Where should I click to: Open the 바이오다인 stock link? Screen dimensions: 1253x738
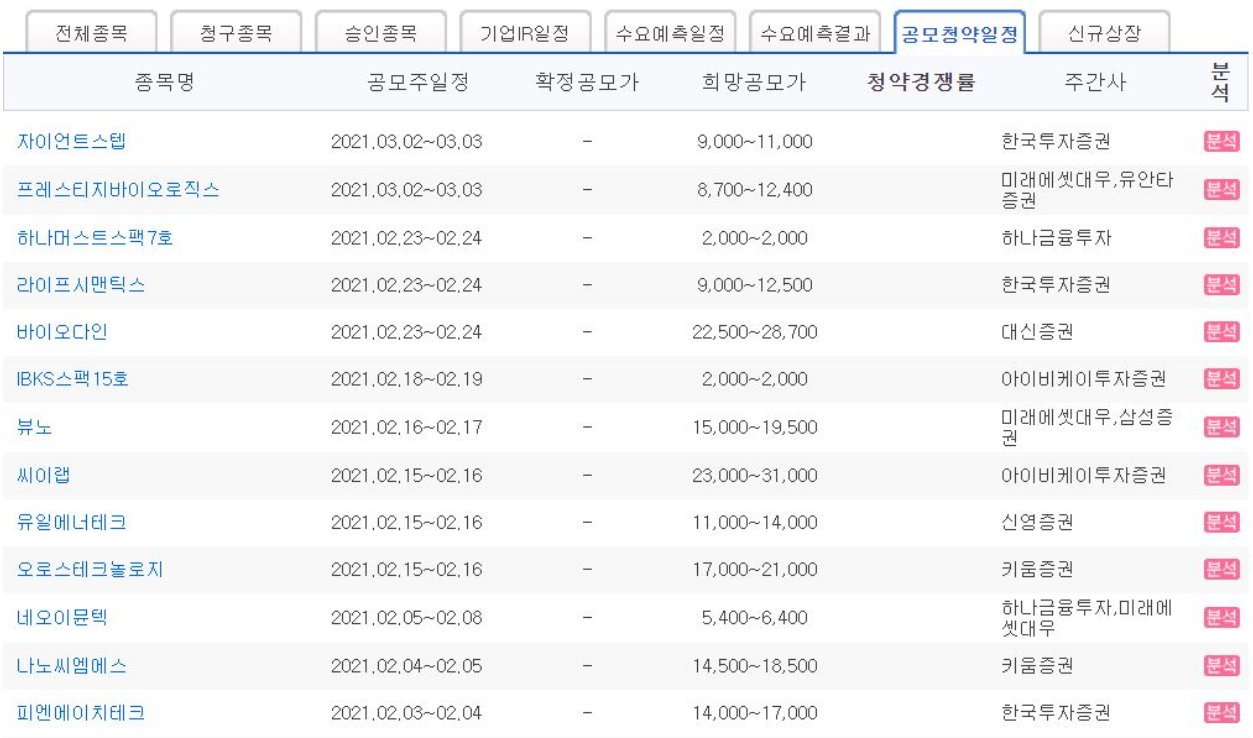pos(62,332)
